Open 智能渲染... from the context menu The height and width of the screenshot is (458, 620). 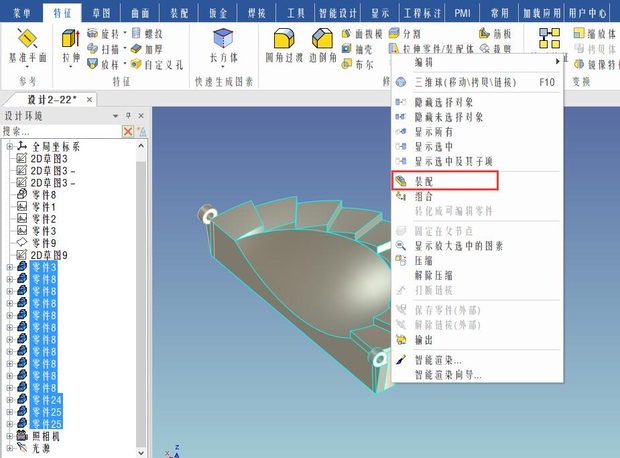477,360
